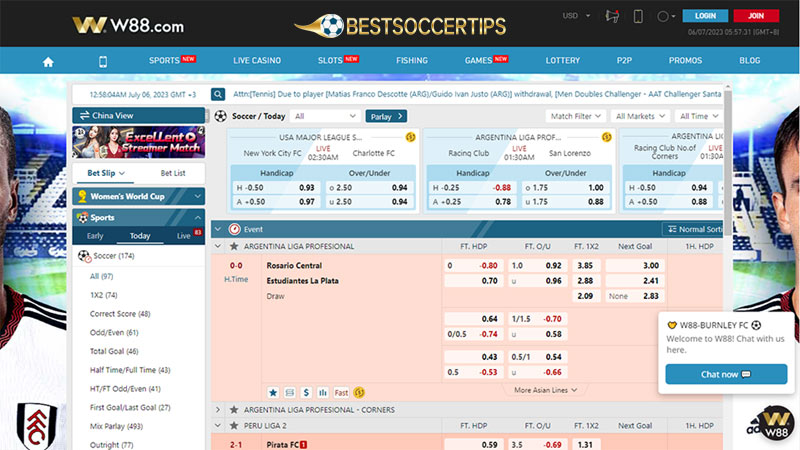Screen dimensions: 800x450
Task: Click coin icon on USA Major League card
Action: pyautogui.click(x=410, y=137)
